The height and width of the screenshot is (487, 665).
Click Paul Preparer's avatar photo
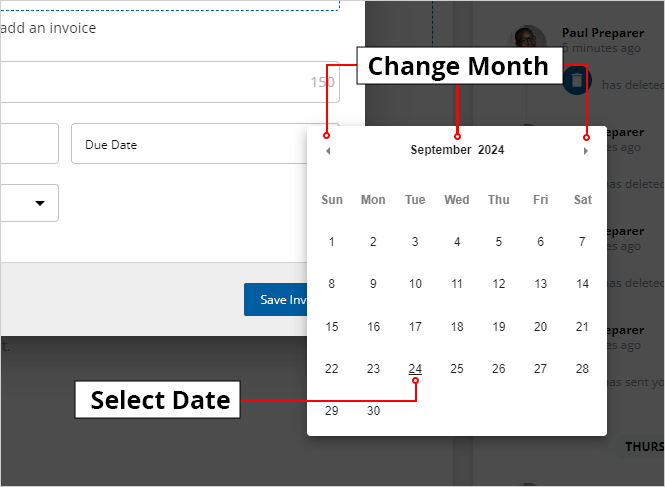(x=527, y=40)
